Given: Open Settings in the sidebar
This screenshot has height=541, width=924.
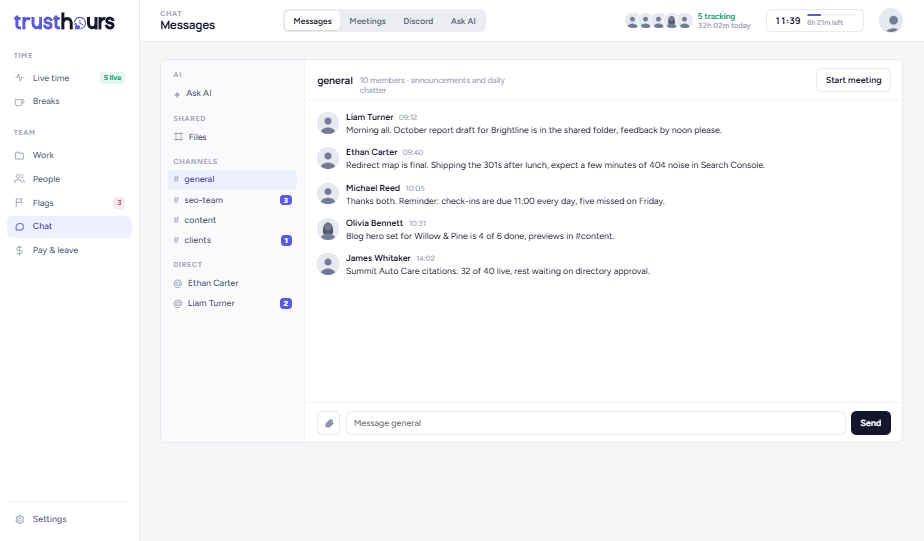Looking at the screenshot, I should coord(70,519).
